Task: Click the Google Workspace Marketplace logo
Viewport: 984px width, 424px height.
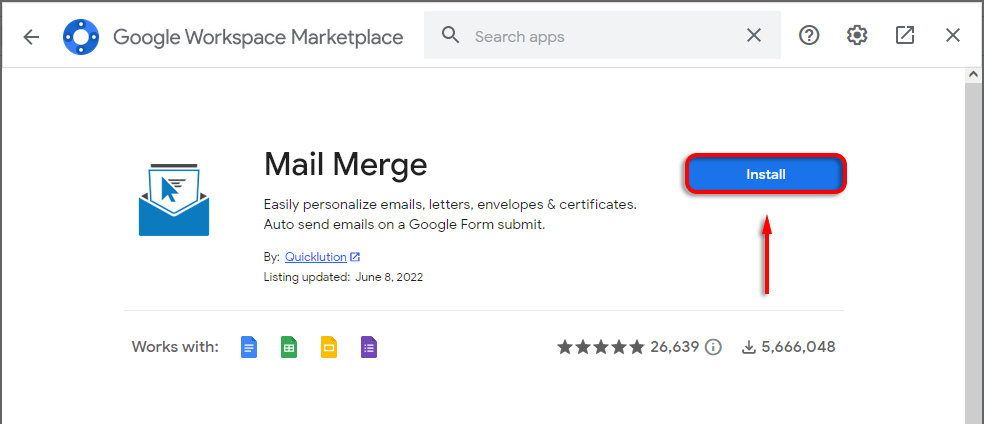Action: pyautogui.click(x=79, y=37)
